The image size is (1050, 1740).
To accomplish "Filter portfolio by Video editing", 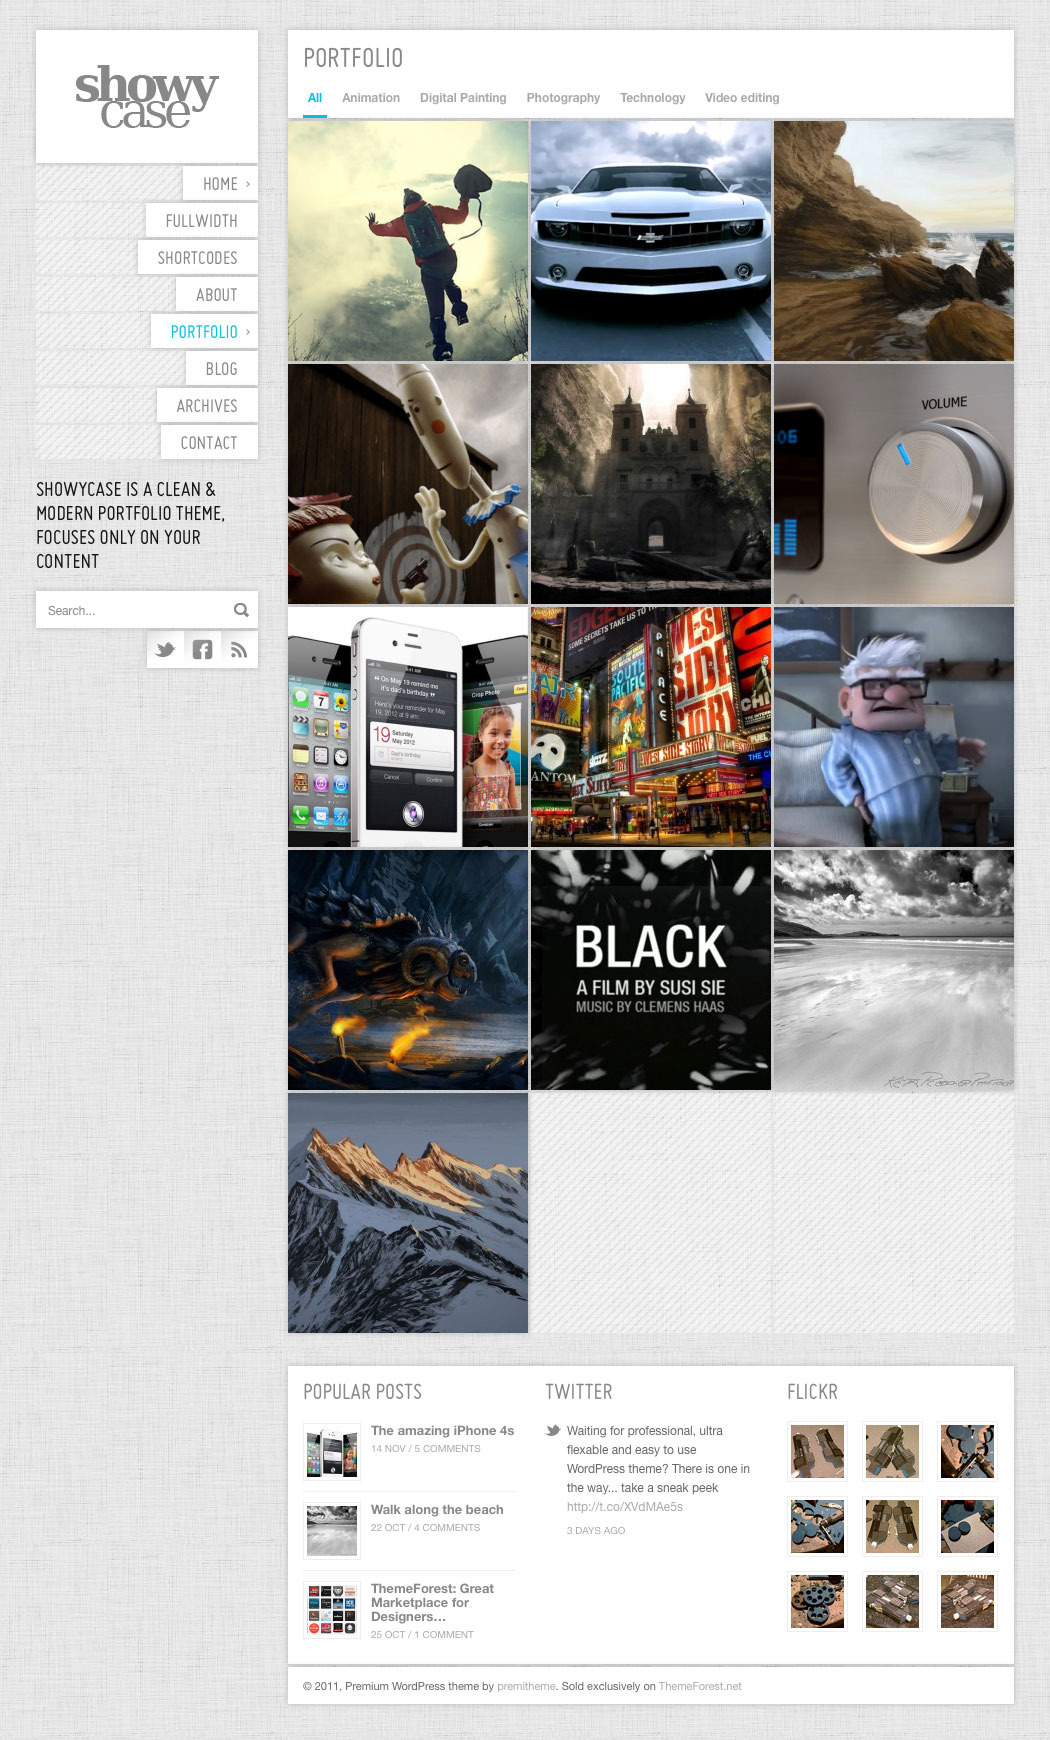I will point(742,98).
